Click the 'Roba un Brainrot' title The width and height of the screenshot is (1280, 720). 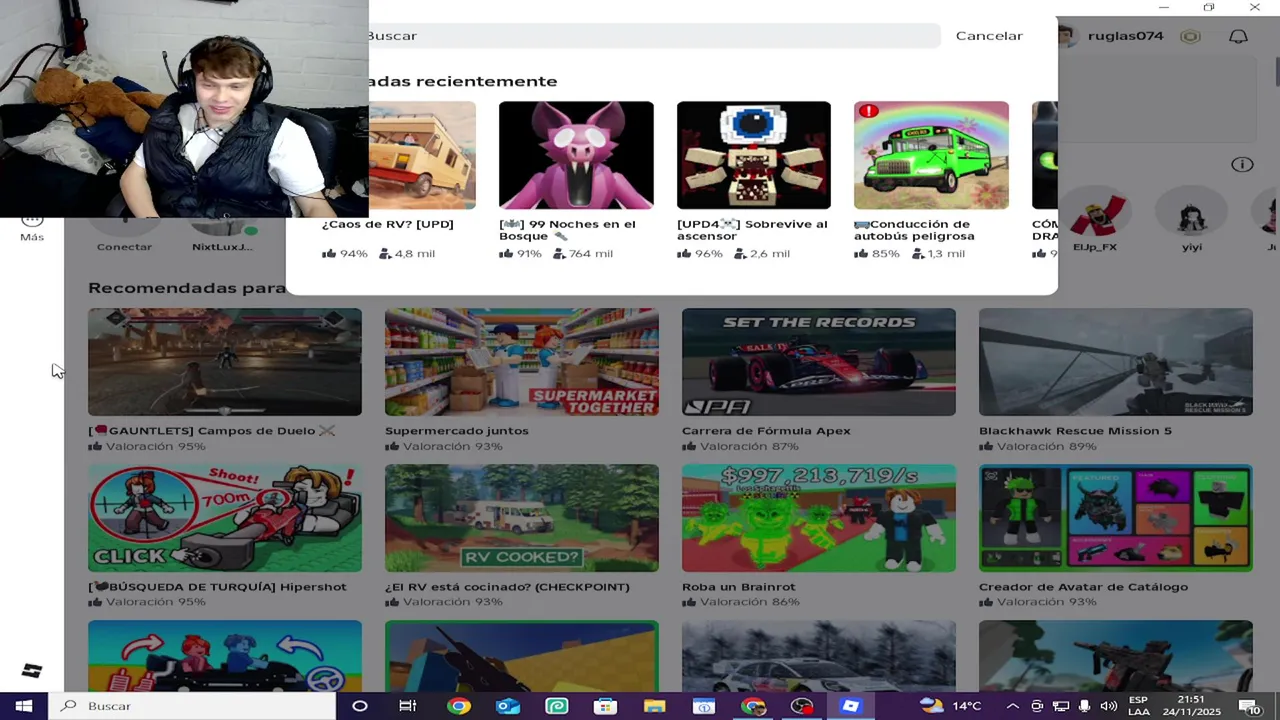point(739,587)
